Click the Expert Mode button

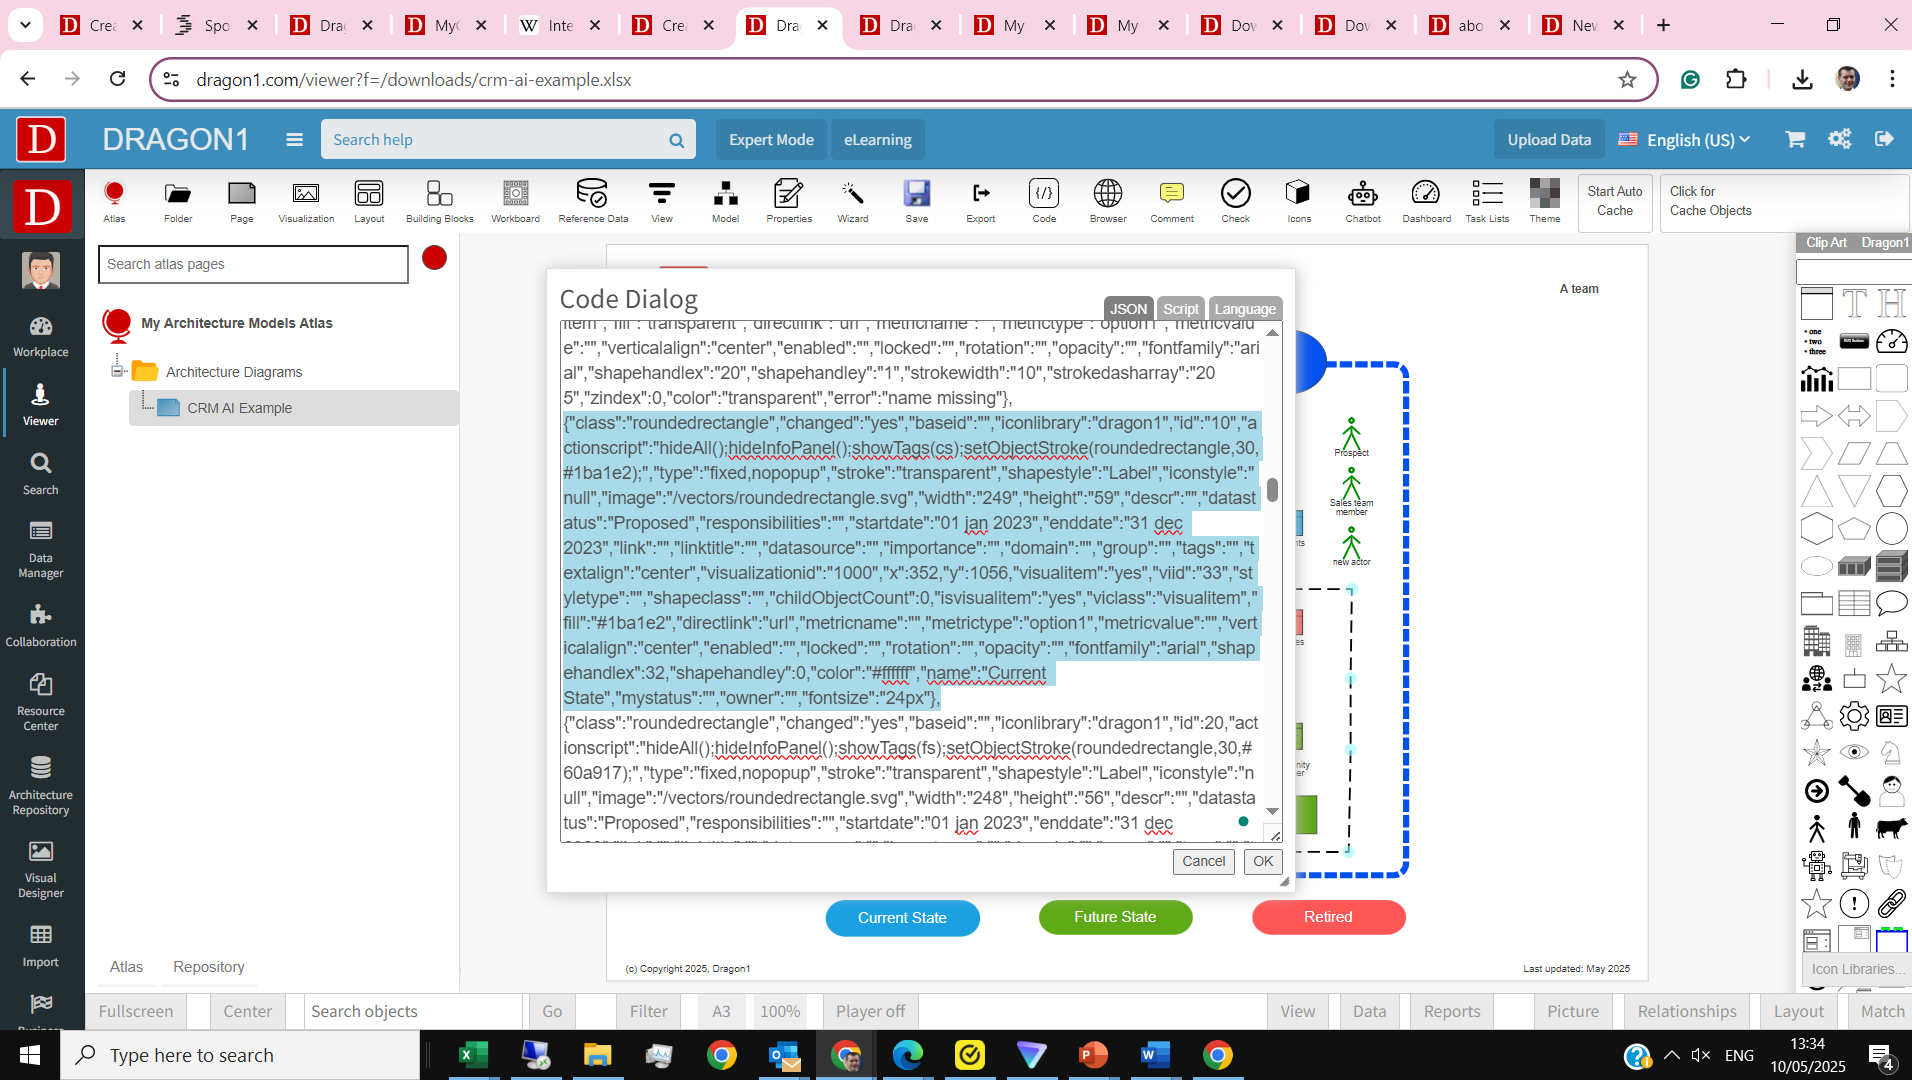click(x=771, y=140)
